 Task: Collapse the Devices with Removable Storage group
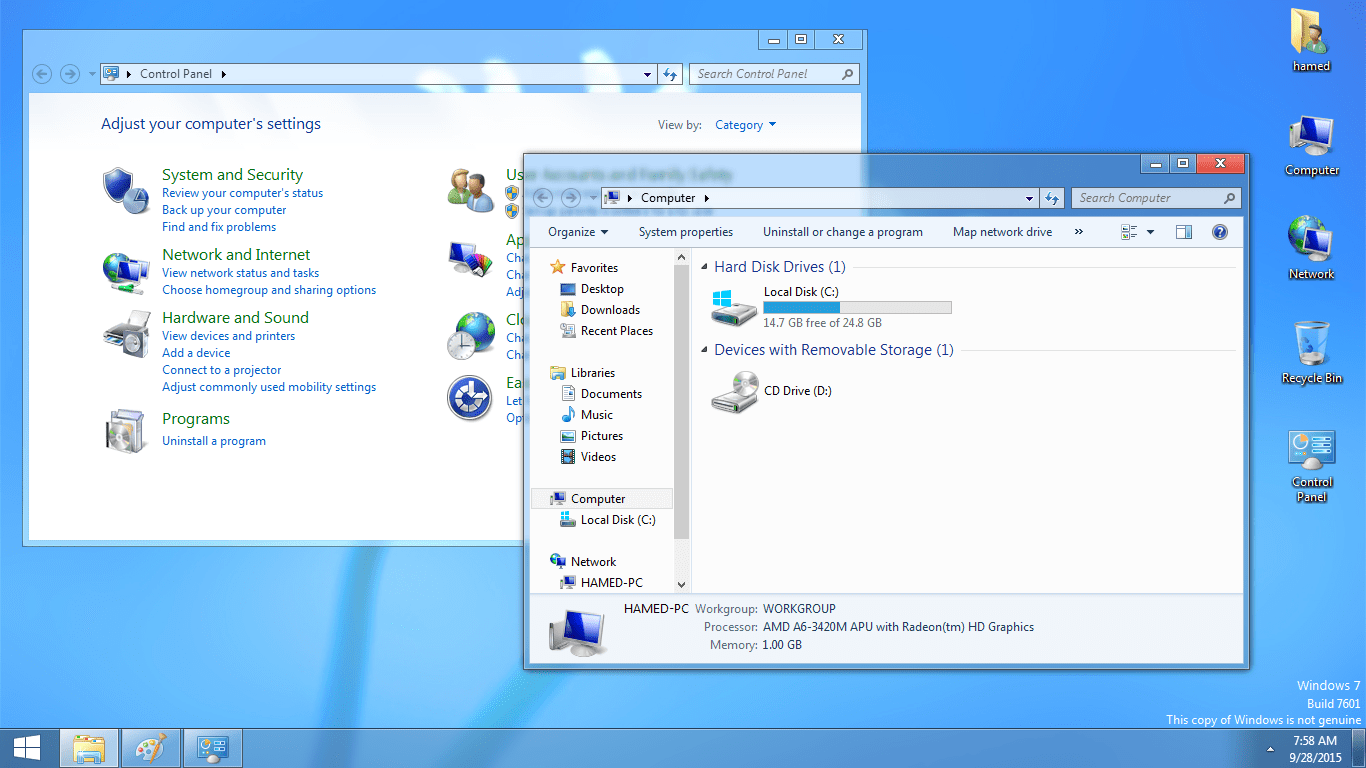[x=705, y=351]
